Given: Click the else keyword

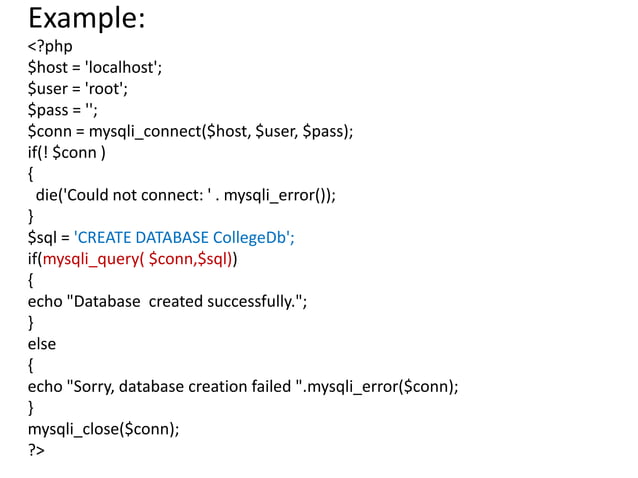Looking at the screenshot, I should pyautogui.click(x=42, y=344).
